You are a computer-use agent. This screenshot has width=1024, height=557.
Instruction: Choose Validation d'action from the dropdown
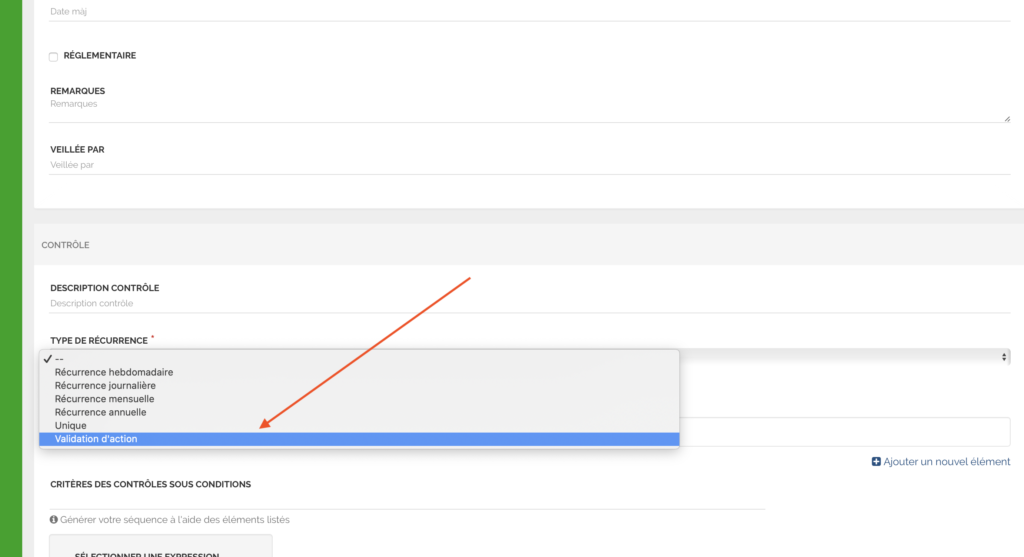pos(96,439)
